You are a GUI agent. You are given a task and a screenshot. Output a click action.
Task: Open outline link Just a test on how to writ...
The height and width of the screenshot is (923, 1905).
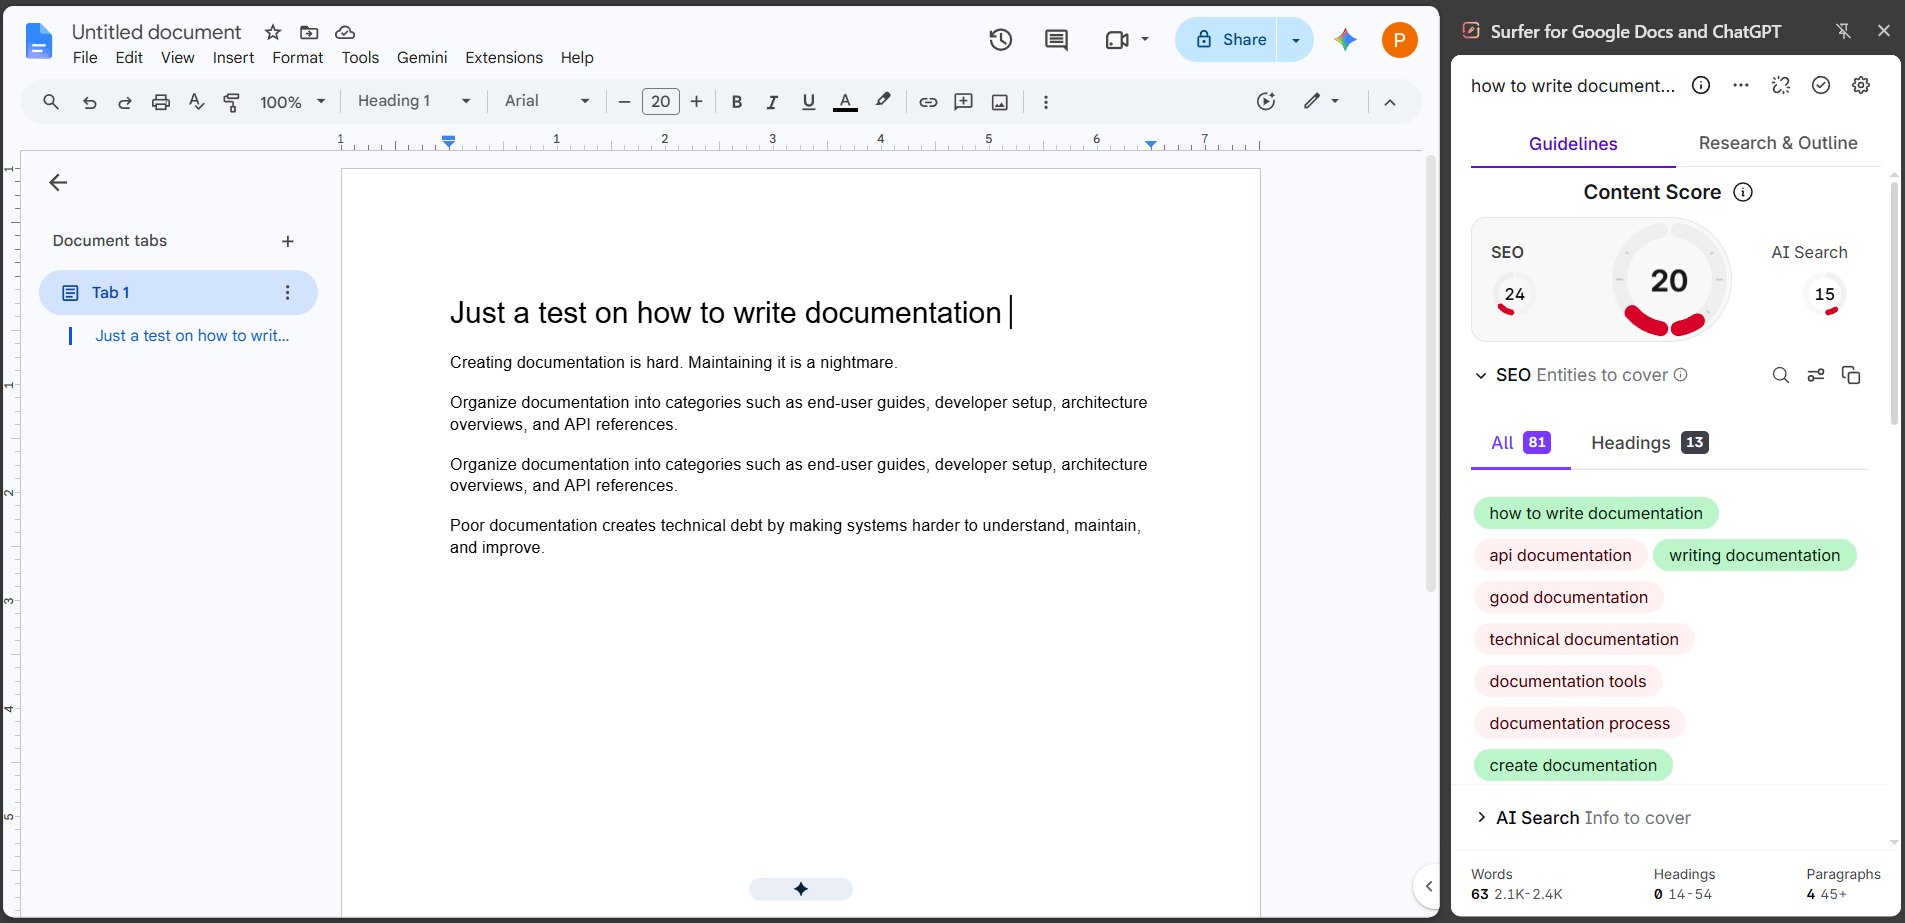[x=192, y=336]
